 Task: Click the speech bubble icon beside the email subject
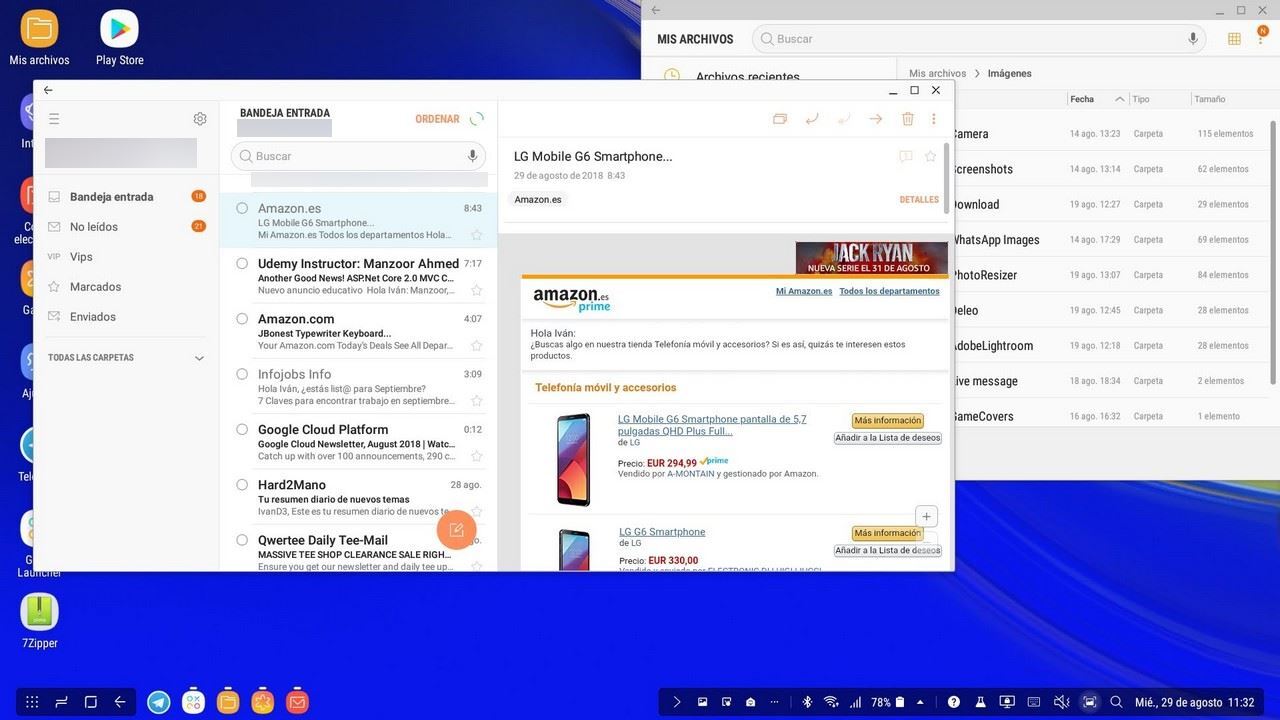pyautogui.click(x=905, y=157)
